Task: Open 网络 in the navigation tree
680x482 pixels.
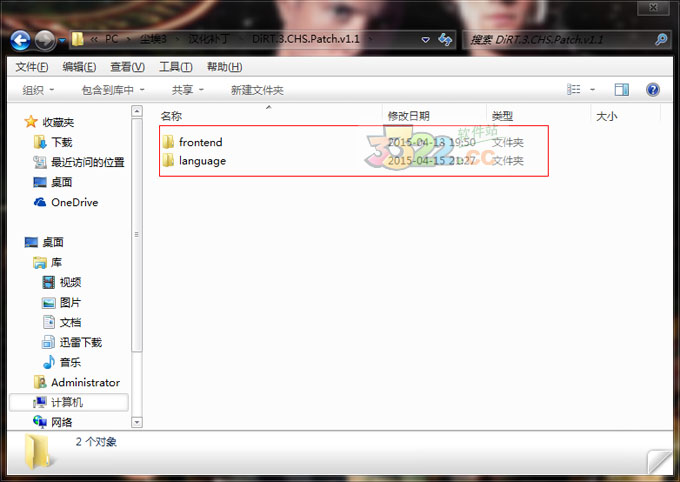Action: 62,422
